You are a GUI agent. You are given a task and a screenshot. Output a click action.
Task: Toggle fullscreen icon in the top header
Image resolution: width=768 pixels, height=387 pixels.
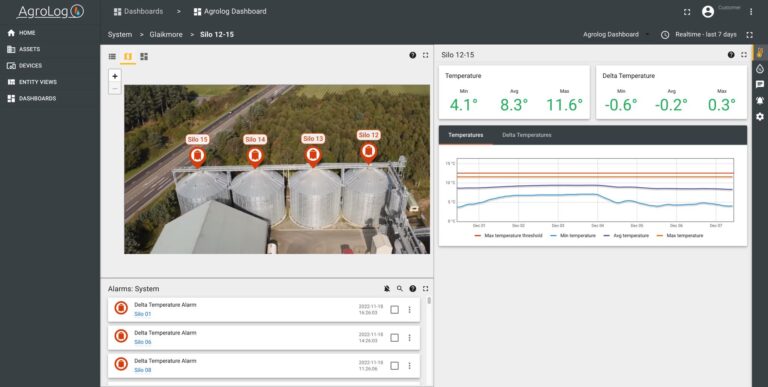(x=687, y=12)
